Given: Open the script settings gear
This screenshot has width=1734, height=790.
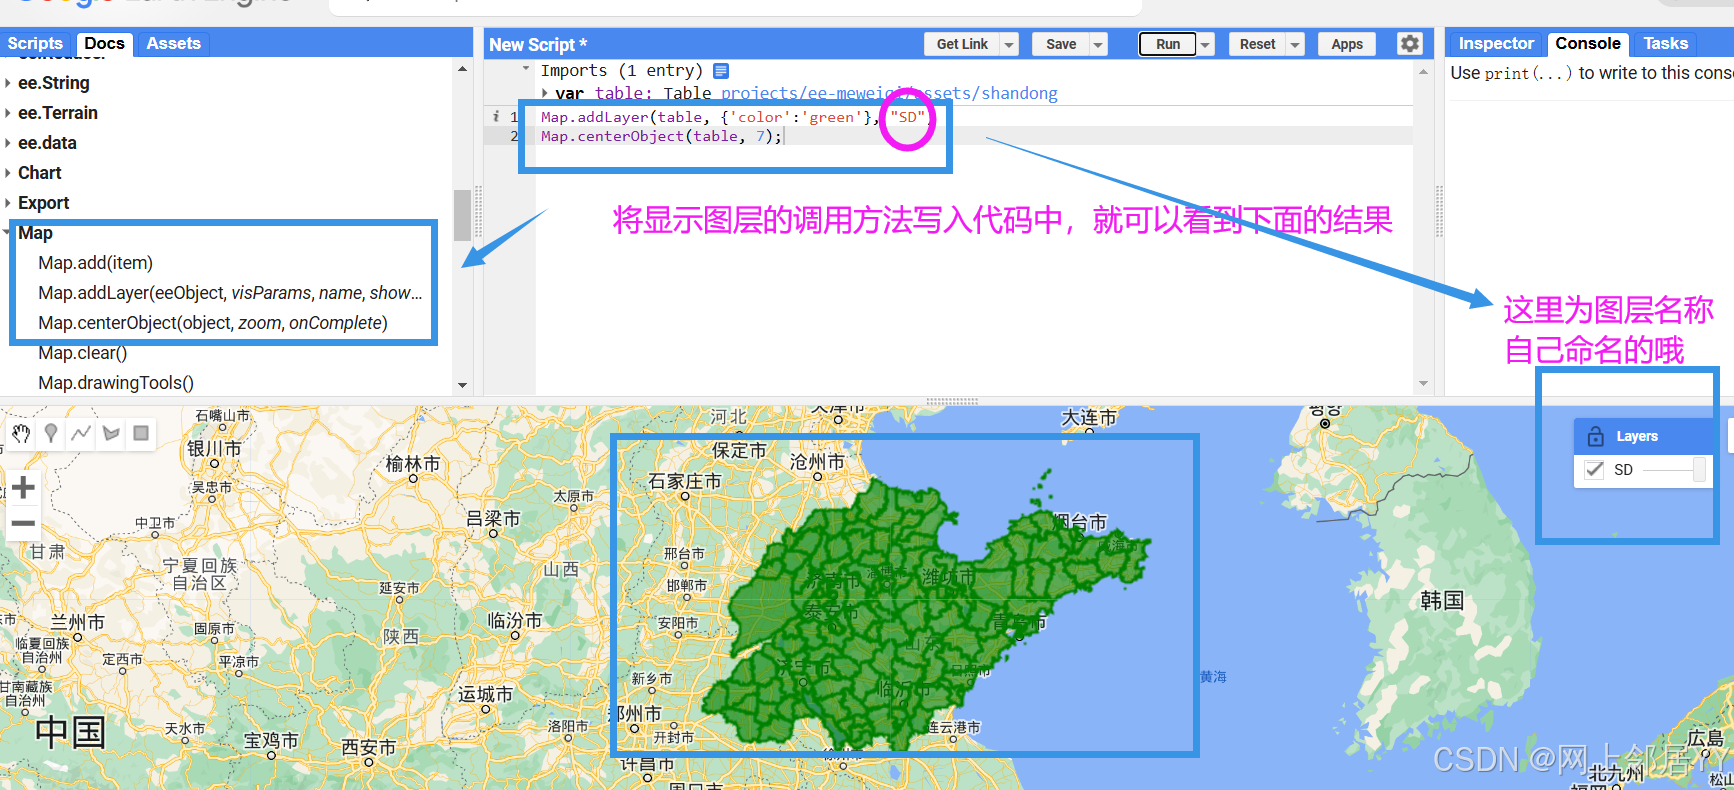Looking at the screenshot, I should click(x=1410, y=44).
